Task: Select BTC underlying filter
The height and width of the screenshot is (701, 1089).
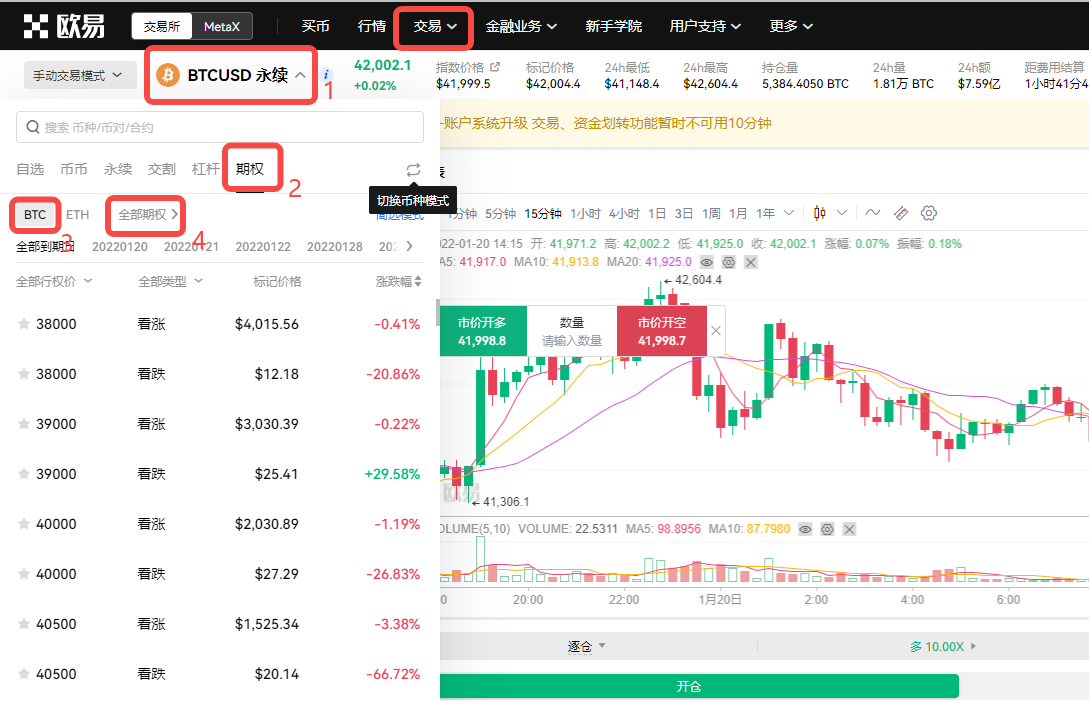Action: pyautogui.click(x=35, y=215)
